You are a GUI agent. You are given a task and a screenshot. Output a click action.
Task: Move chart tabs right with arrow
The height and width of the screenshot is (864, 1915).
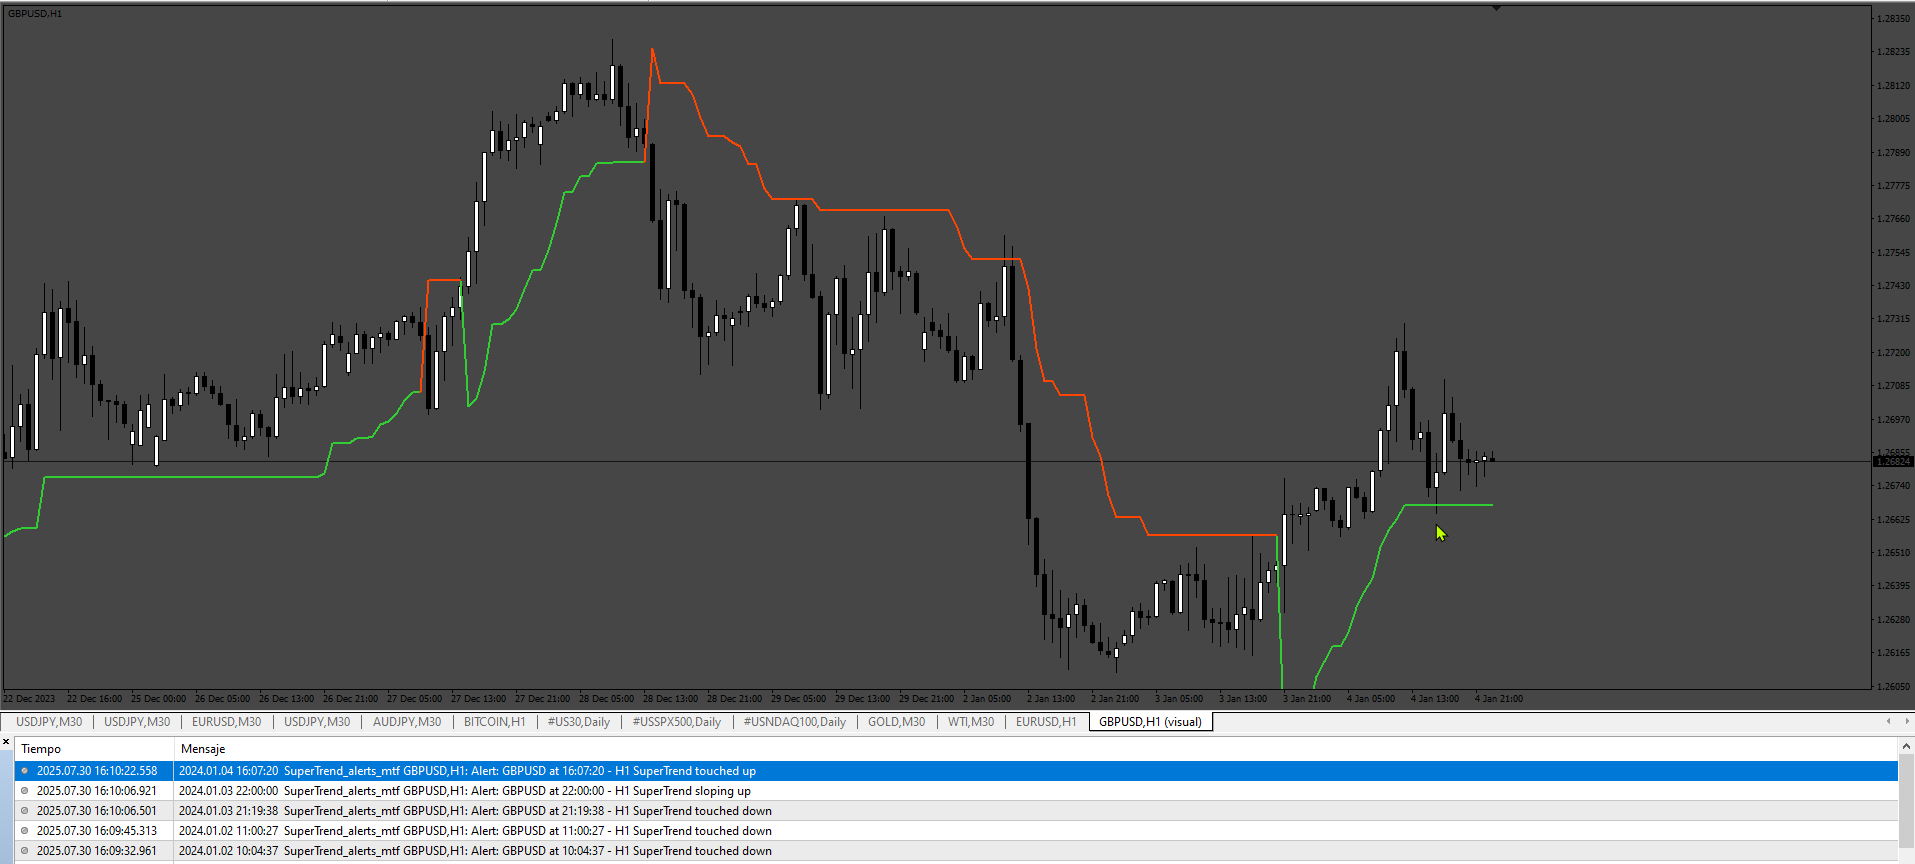tap(1907, 721)
